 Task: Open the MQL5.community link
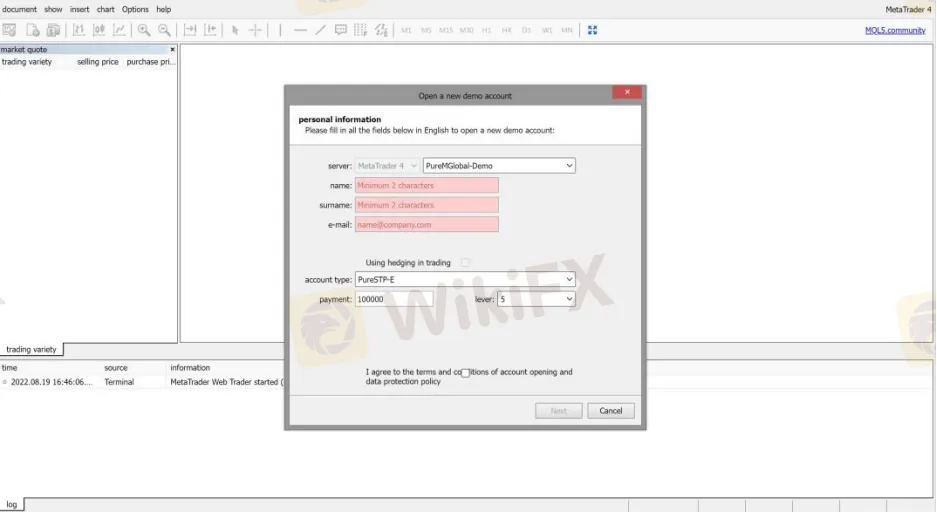[895, 30]
